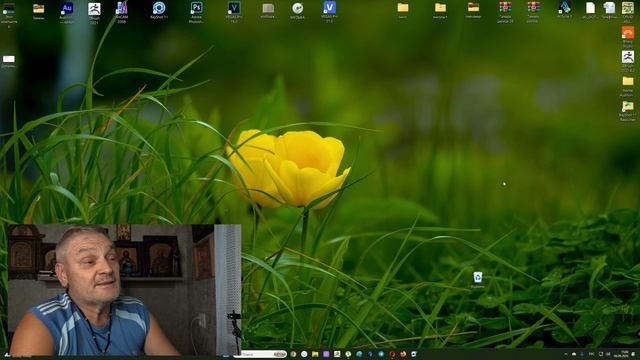
Task: Open the Adobe Audition desktop shortcut
Action: (x=67, y=9)
